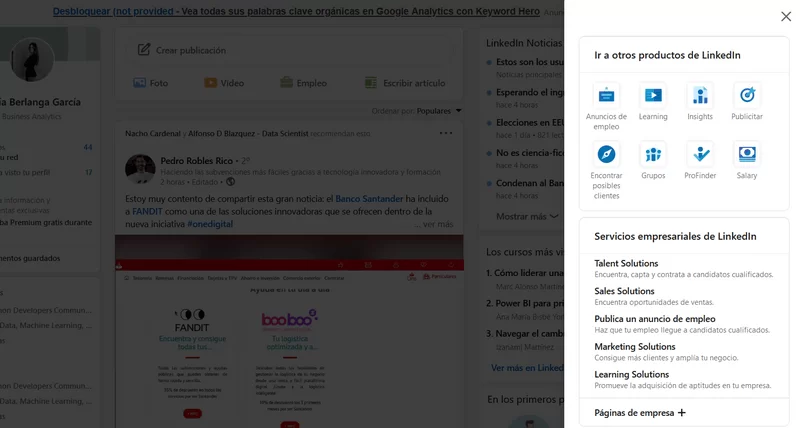The height and width of the screenshot is (428, 800).
Task: Close the LinkedIn products panel
Action: [786, 16]
